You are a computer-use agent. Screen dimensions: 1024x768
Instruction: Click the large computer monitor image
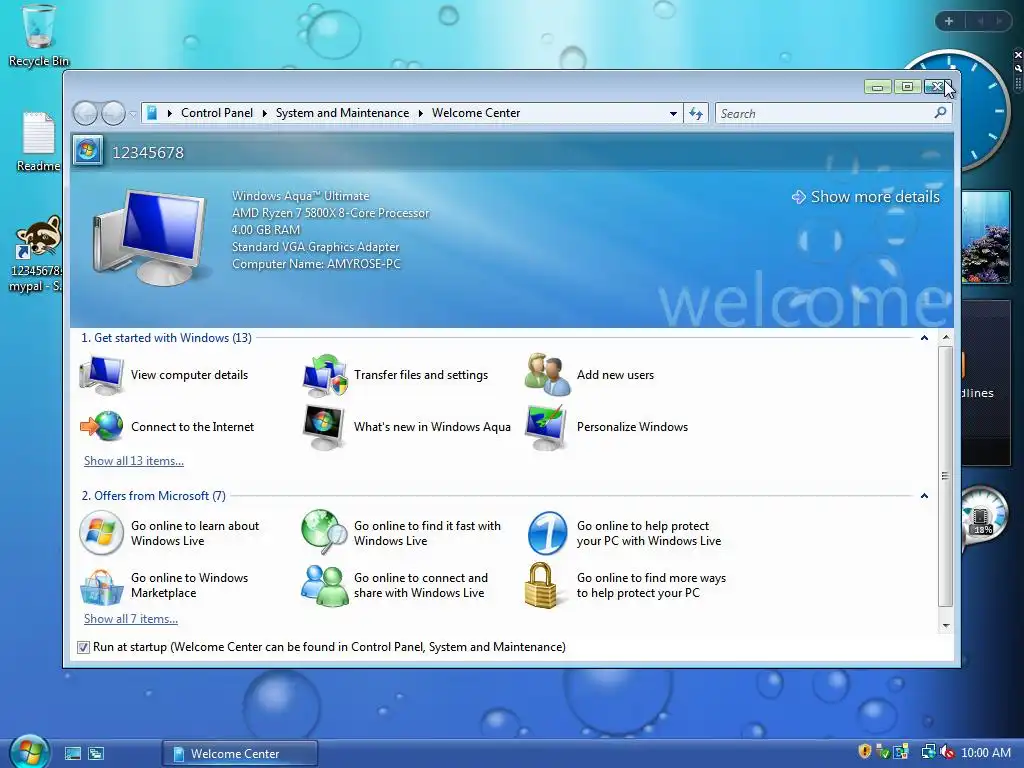coord(151,237)
